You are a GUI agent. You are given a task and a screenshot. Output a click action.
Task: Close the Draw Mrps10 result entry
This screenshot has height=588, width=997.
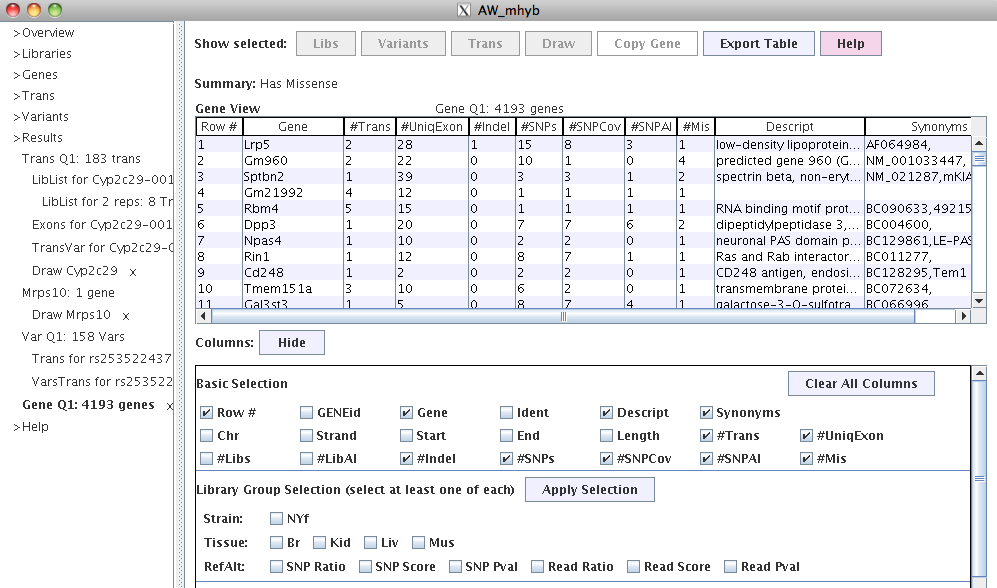pyautogui.click(x=126, y=316)
